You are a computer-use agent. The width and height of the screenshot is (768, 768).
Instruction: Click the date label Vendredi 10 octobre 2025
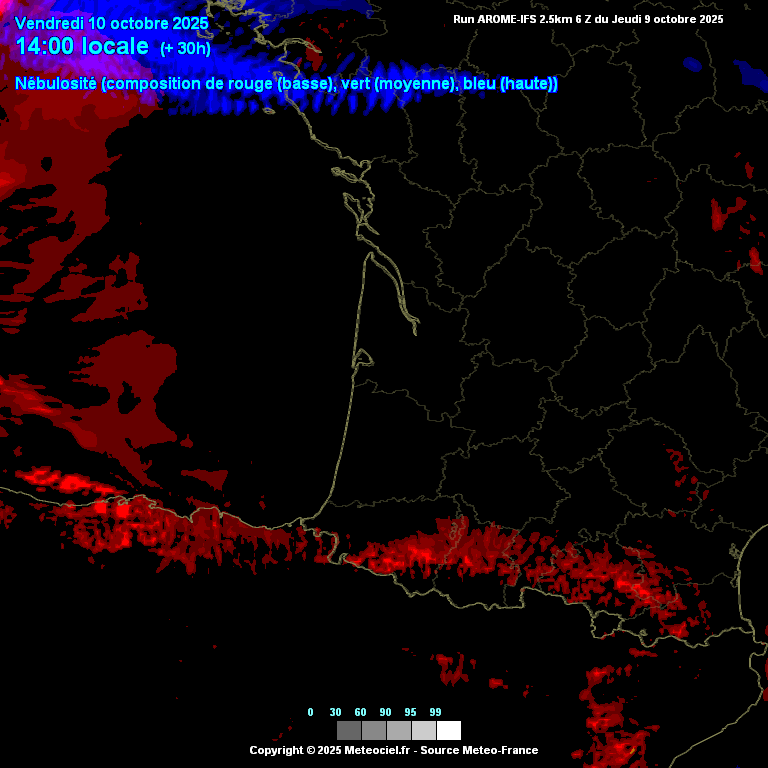[112, 23]
